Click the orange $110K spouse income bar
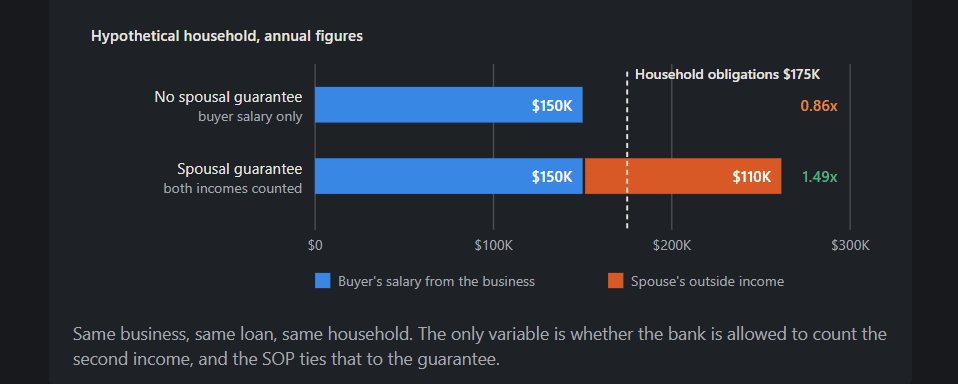958x384 pixels. pyautogui.click(x=682, y=176)
